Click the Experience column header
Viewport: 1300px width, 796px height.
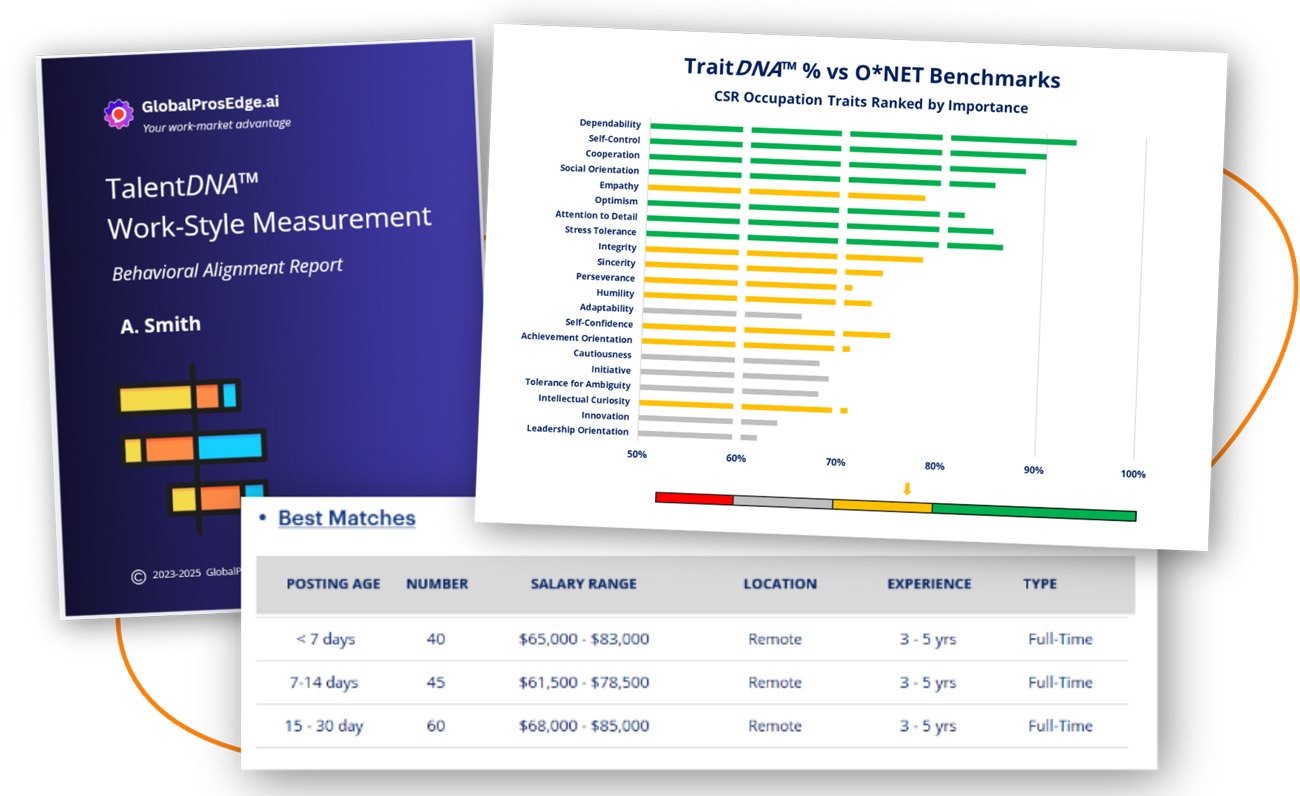tap(929, 584)
